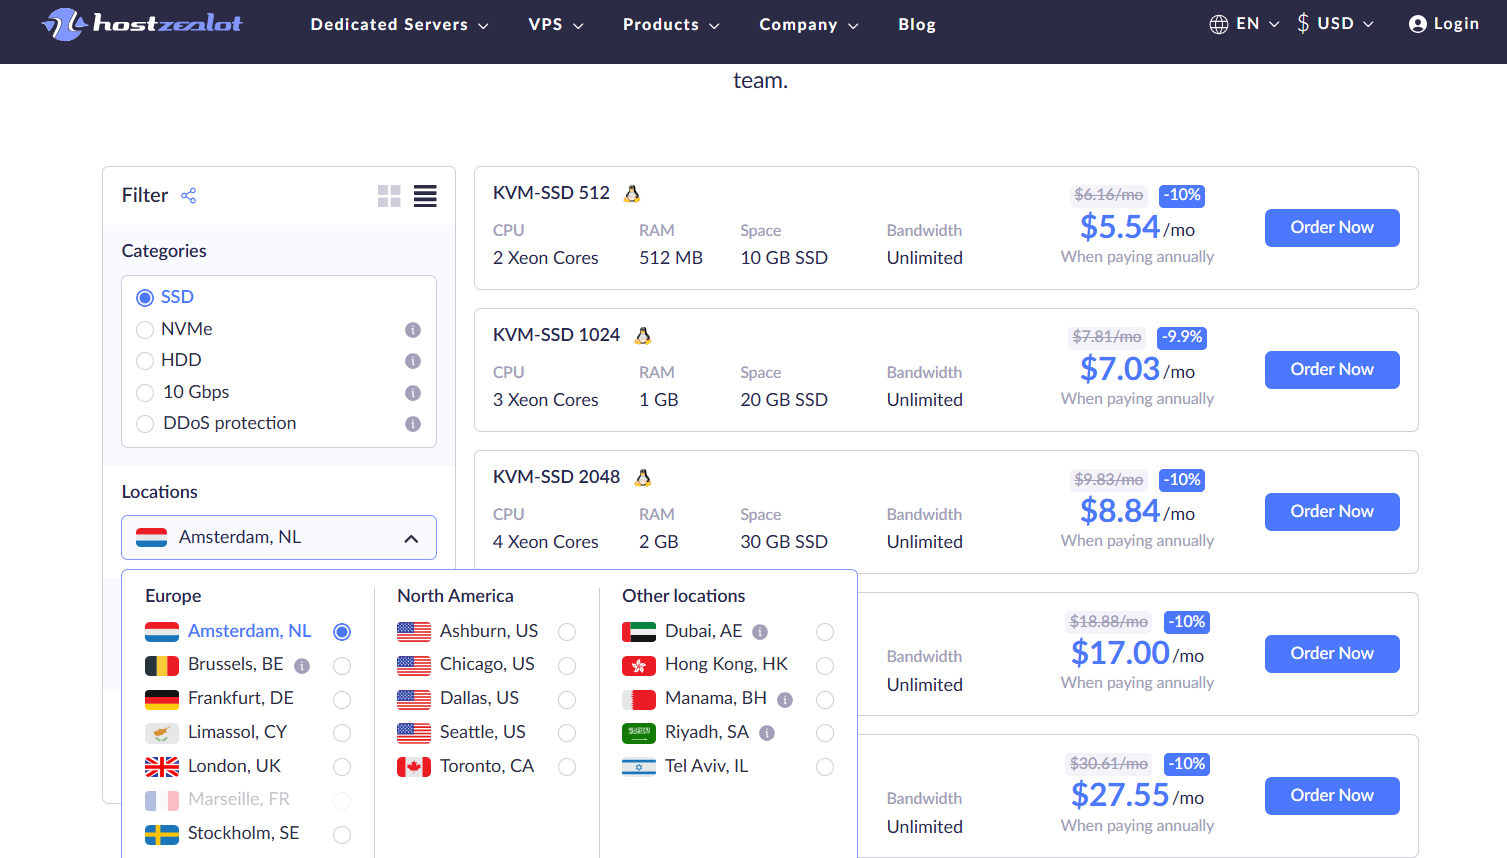
Task: Click the Hong Kong flag icon
Action: [639, 666]
